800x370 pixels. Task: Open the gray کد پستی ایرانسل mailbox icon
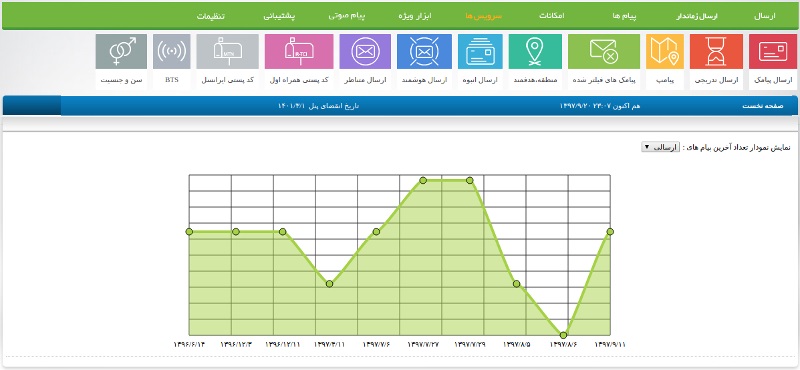228,52
